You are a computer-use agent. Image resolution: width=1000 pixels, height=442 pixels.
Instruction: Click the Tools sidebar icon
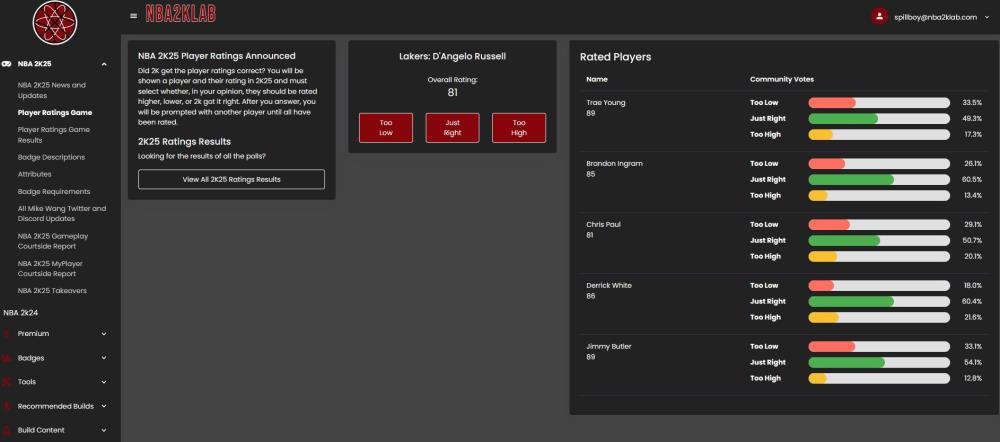click(7, 381)
